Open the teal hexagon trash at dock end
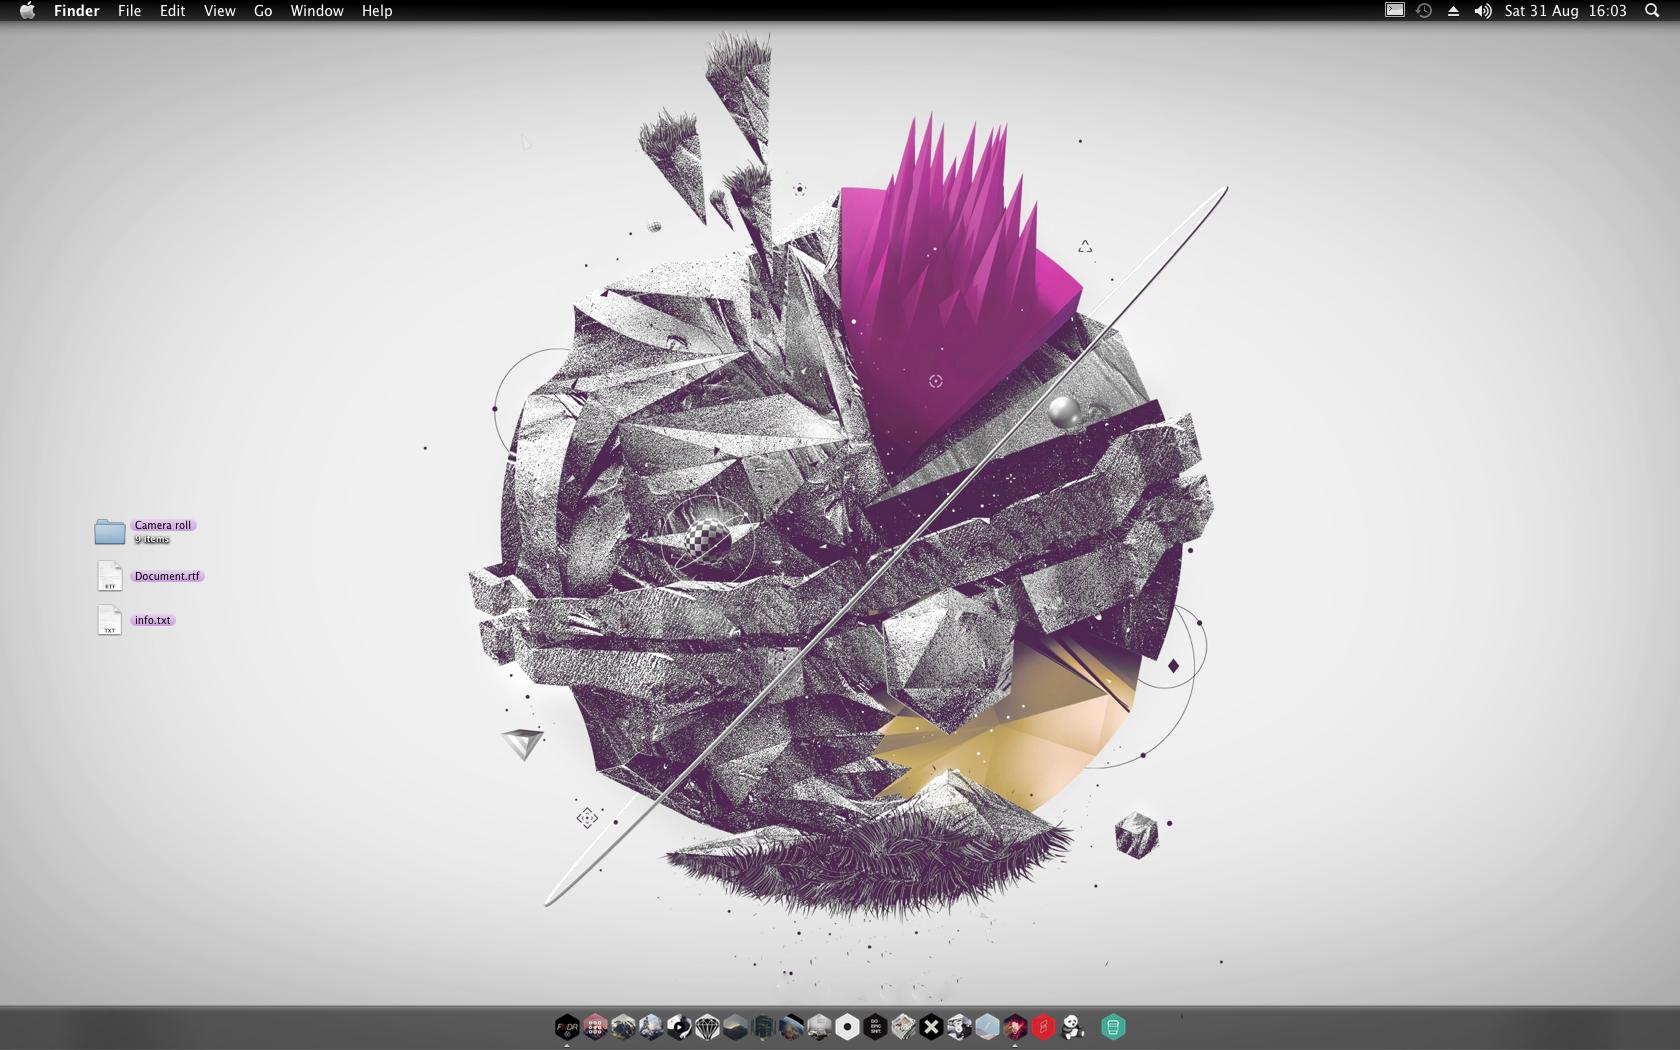Image resolution: width=1680 pixels, height=1050 pixels. [x=1113, y=1027]
